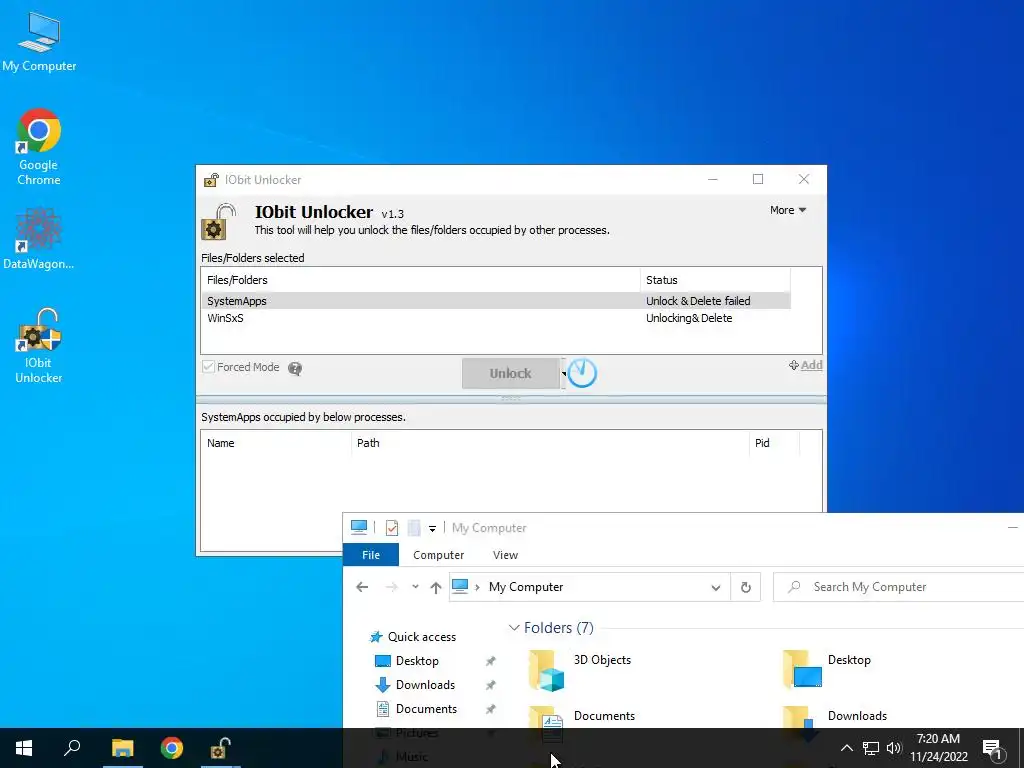Open the More dropdown in IObit Unlocker
Viewport: 1024px width, 768px height.
pos(788,210)
